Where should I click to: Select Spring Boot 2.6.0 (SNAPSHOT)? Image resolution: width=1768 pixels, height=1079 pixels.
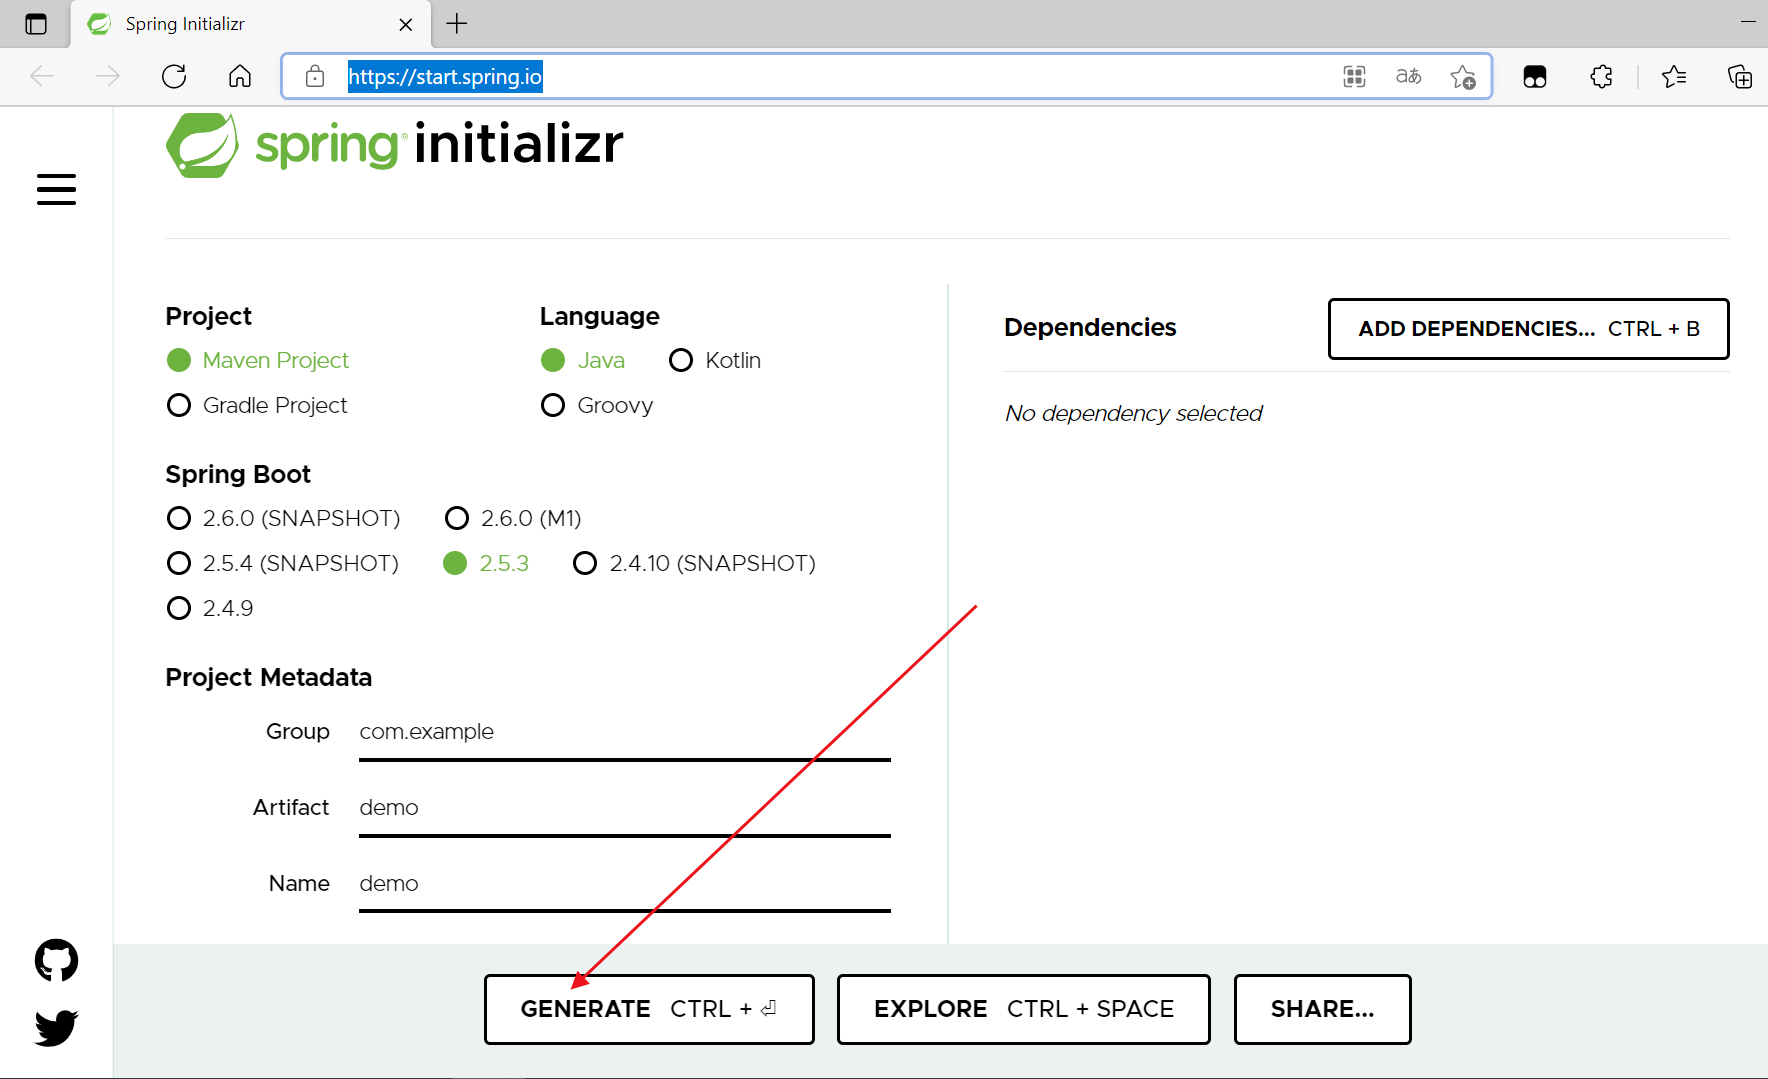pyautogui.click(x=283, y=518)
